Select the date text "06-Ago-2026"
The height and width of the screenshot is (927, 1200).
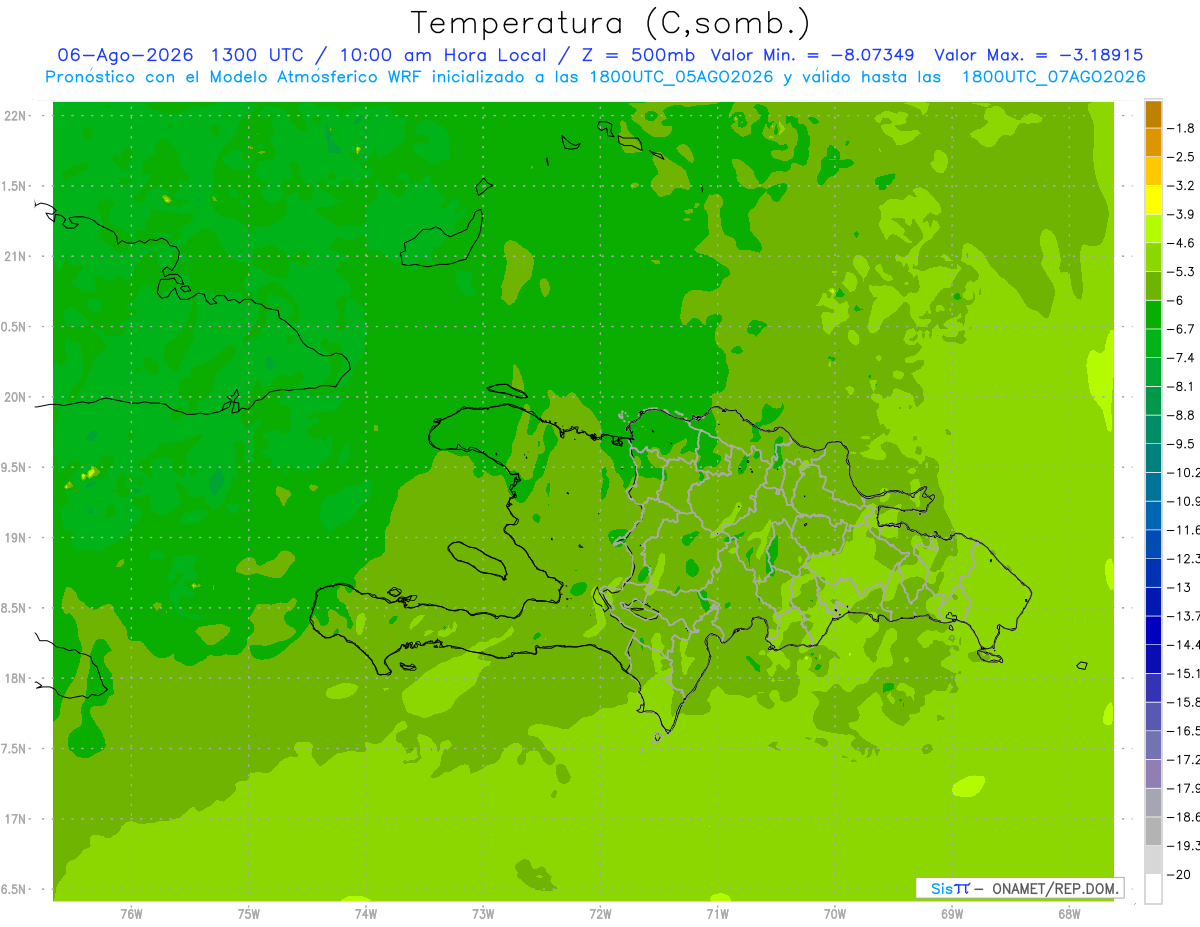[127, 55]
